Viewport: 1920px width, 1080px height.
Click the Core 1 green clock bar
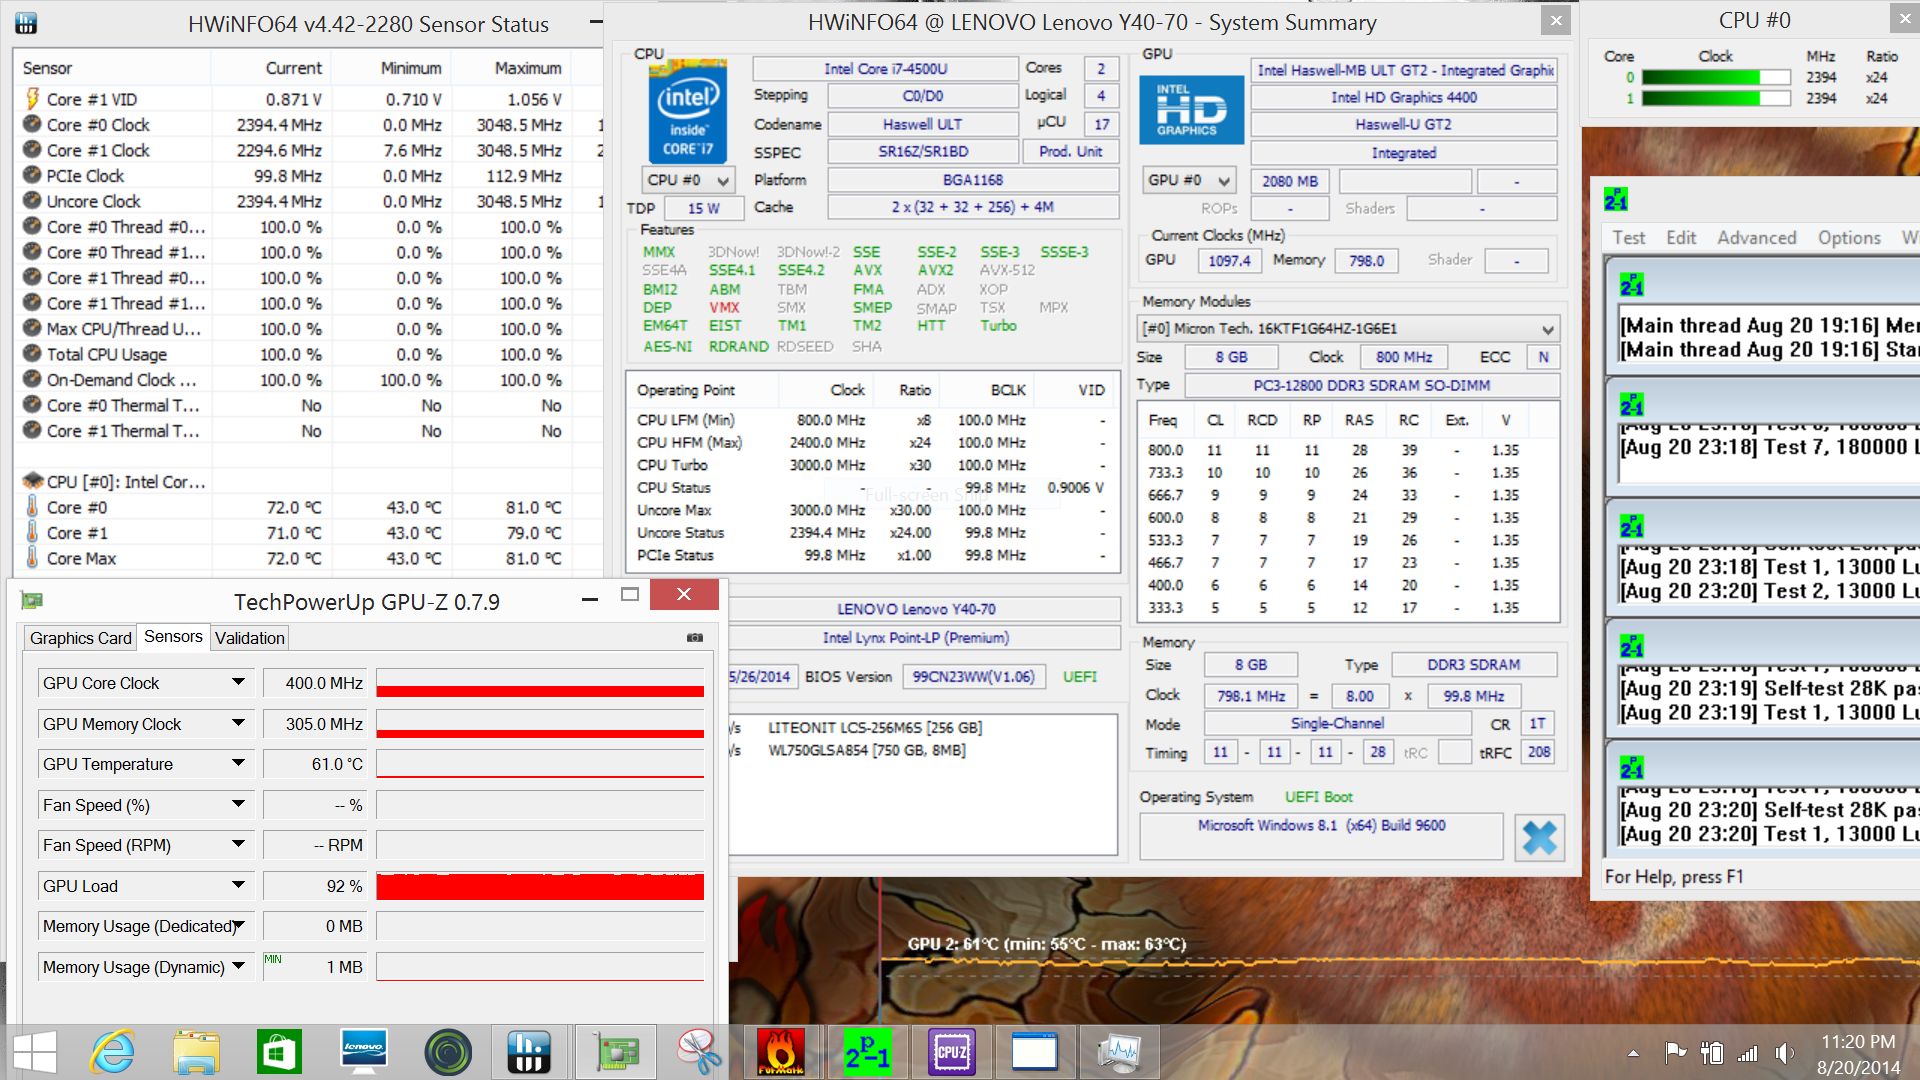click(x=1716, y=99)
